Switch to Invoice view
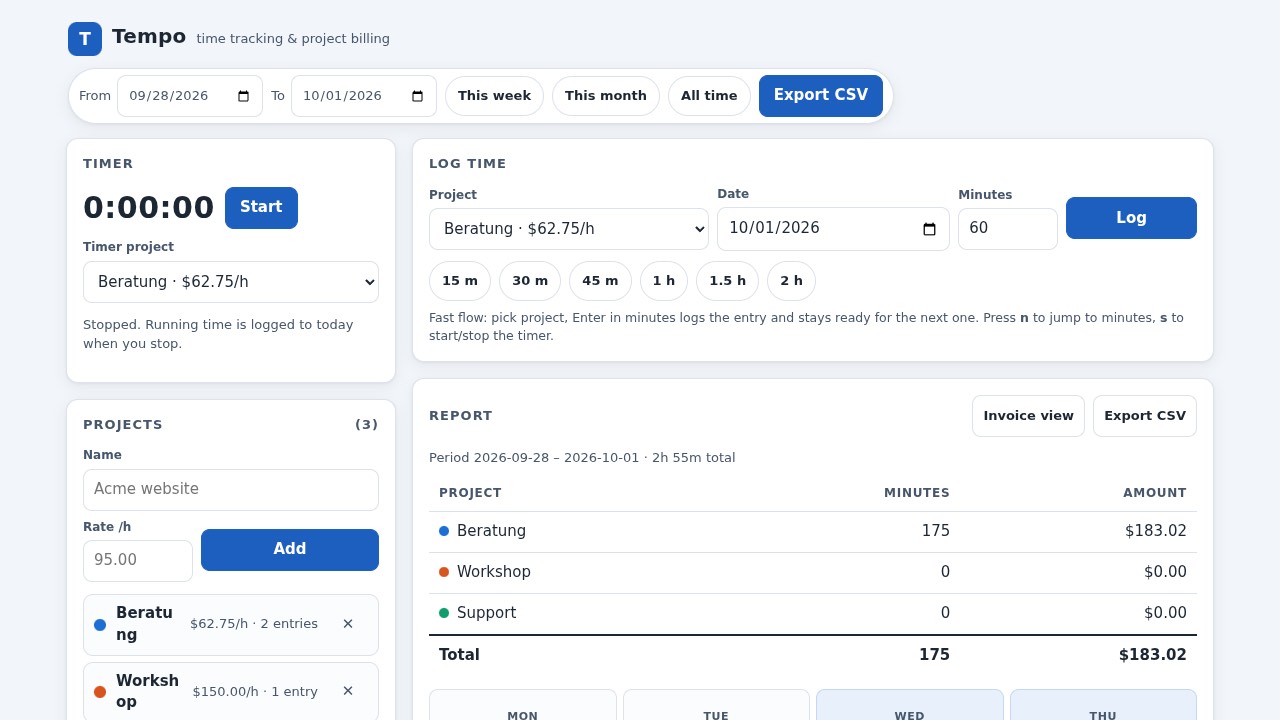This screenshot has height=720, width=1280. click(1028, 416)
